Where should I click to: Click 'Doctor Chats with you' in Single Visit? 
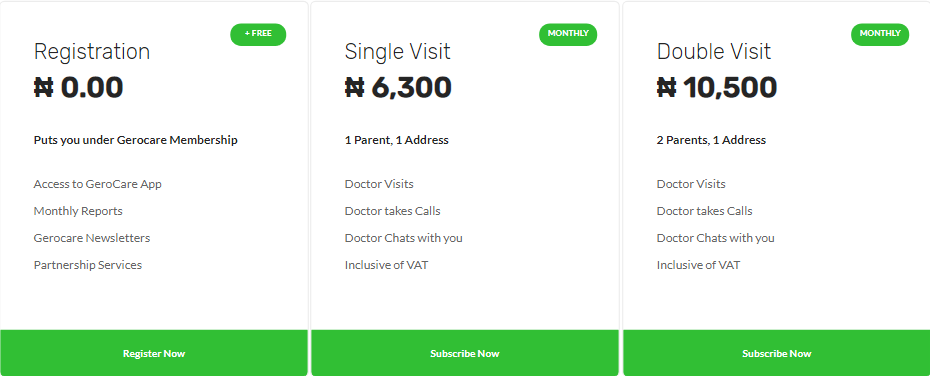coord(403,238)
